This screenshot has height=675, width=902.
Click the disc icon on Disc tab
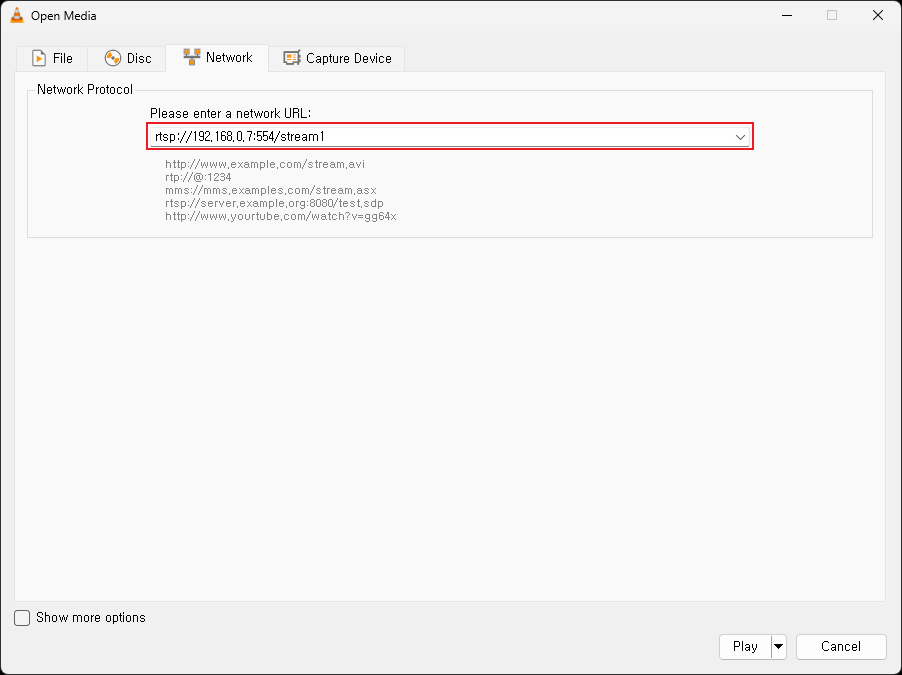tap(113, 59)
